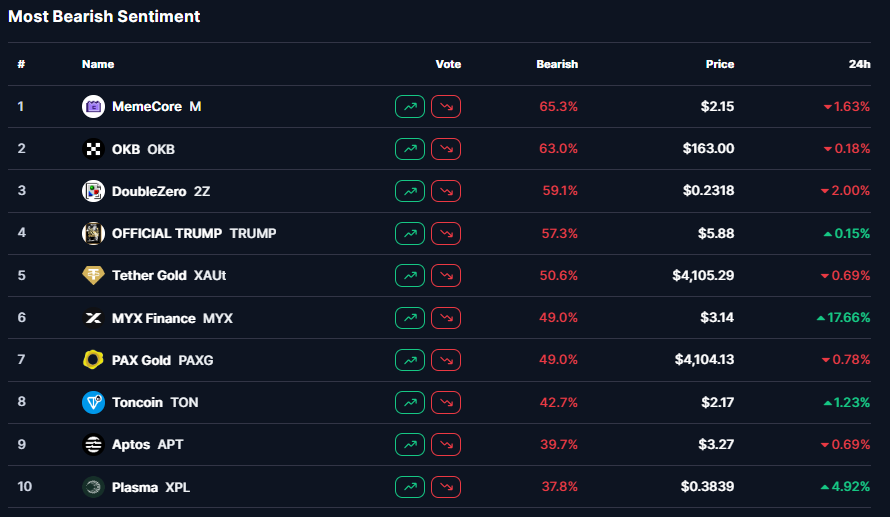Vote bearish on OKB

click(446, 149)
